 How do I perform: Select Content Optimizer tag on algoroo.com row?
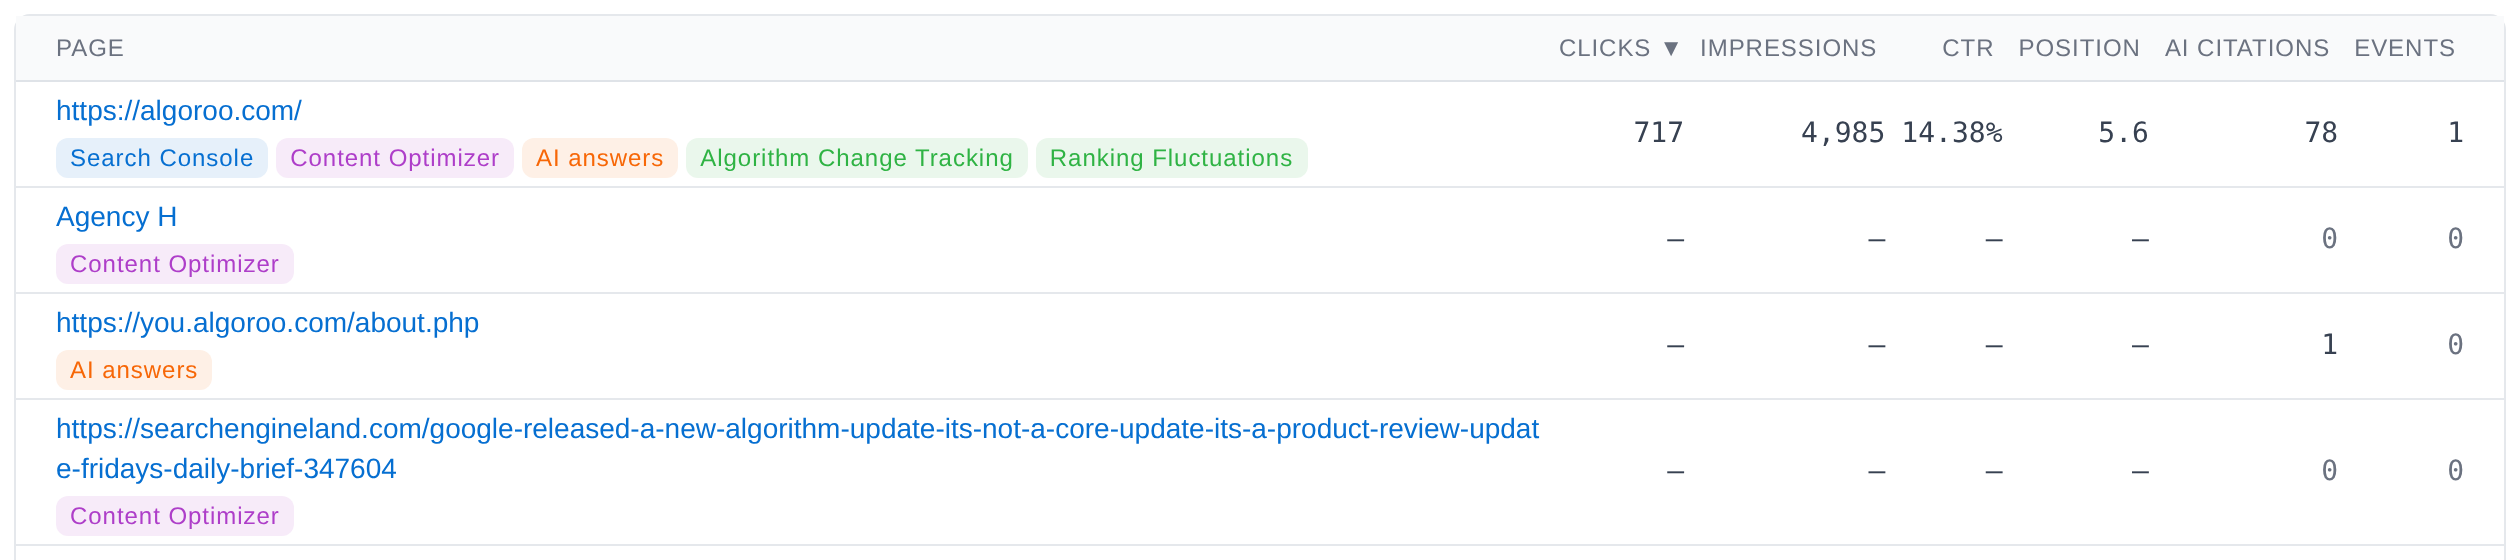coord(395,158)
